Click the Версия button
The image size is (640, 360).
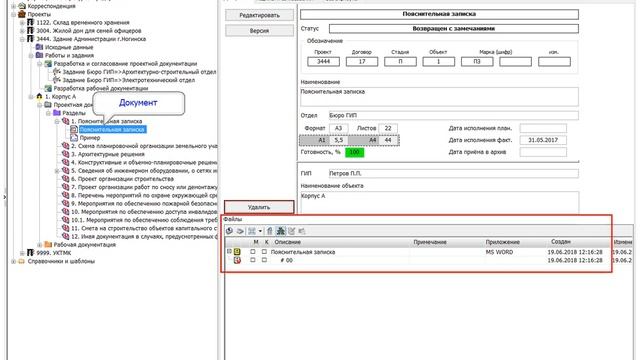[259, 31]
